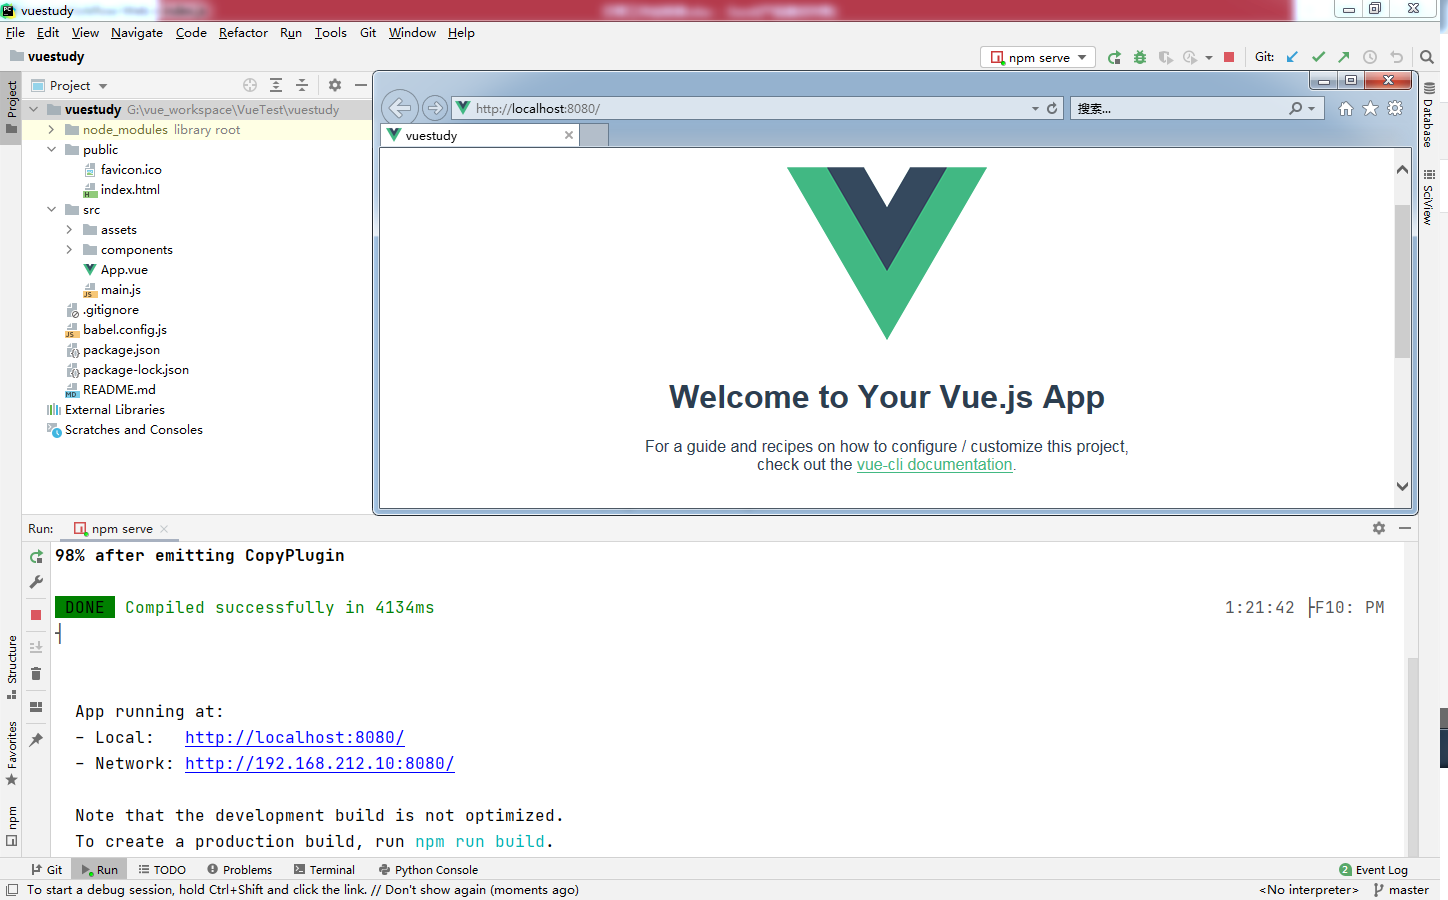1448x900 pixels.
Task: Open browser favorites star icon
Action: [x=1370, y=108]
